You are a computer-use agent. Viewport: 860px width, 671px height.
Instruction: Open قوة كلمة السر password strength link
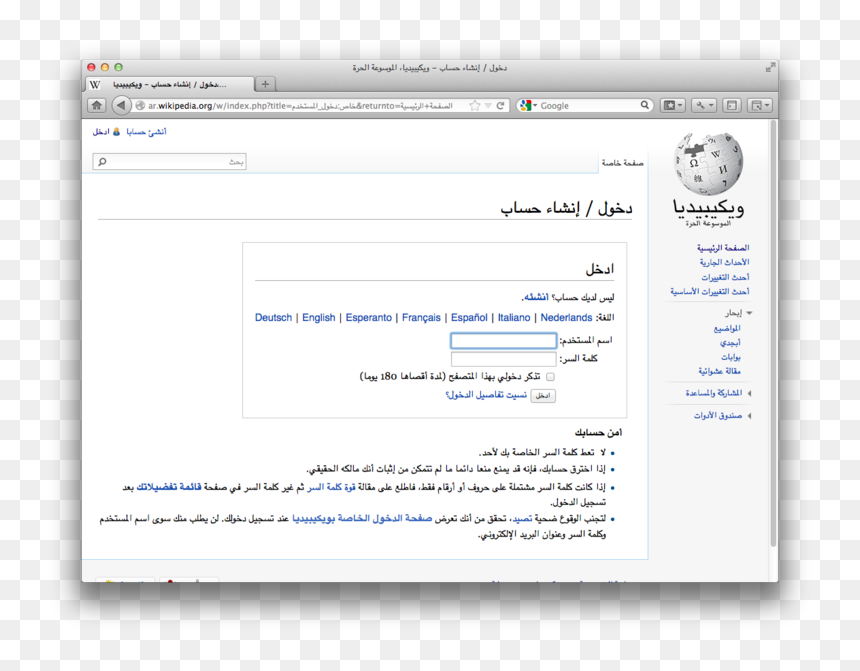(x=331, y=487)
